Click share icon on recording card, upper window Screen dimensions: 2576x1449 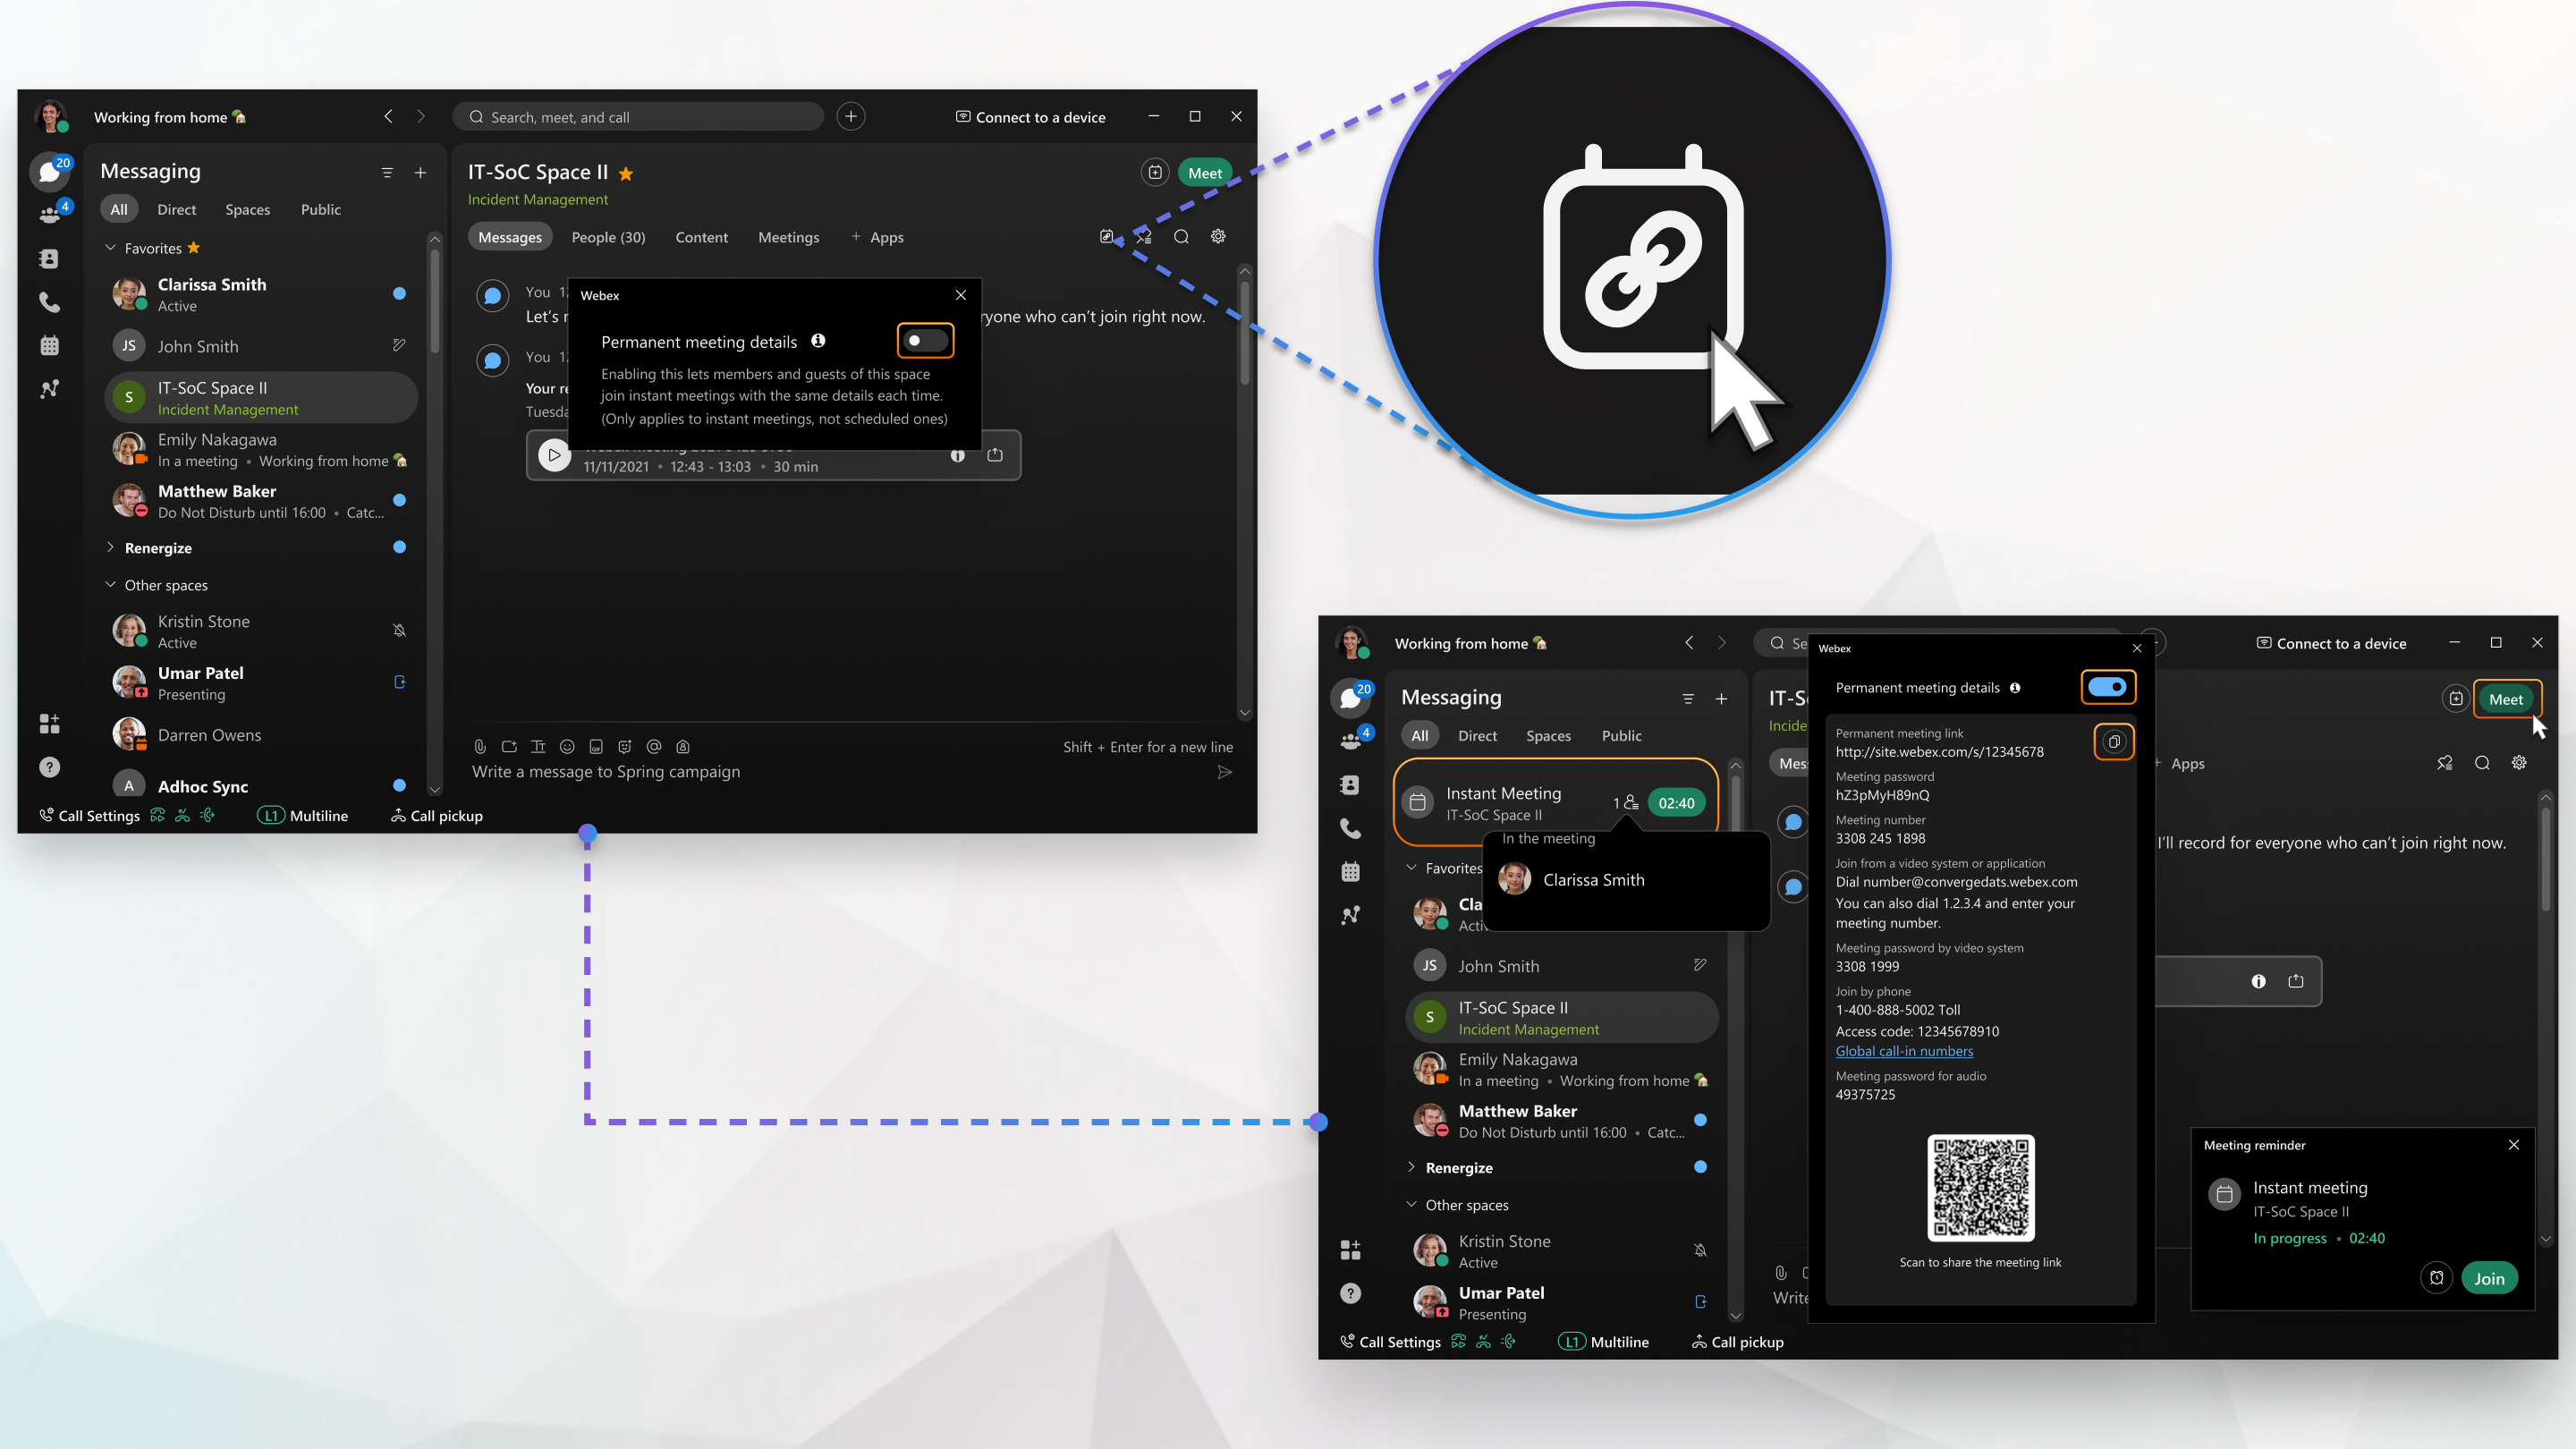tap(995, 455)
